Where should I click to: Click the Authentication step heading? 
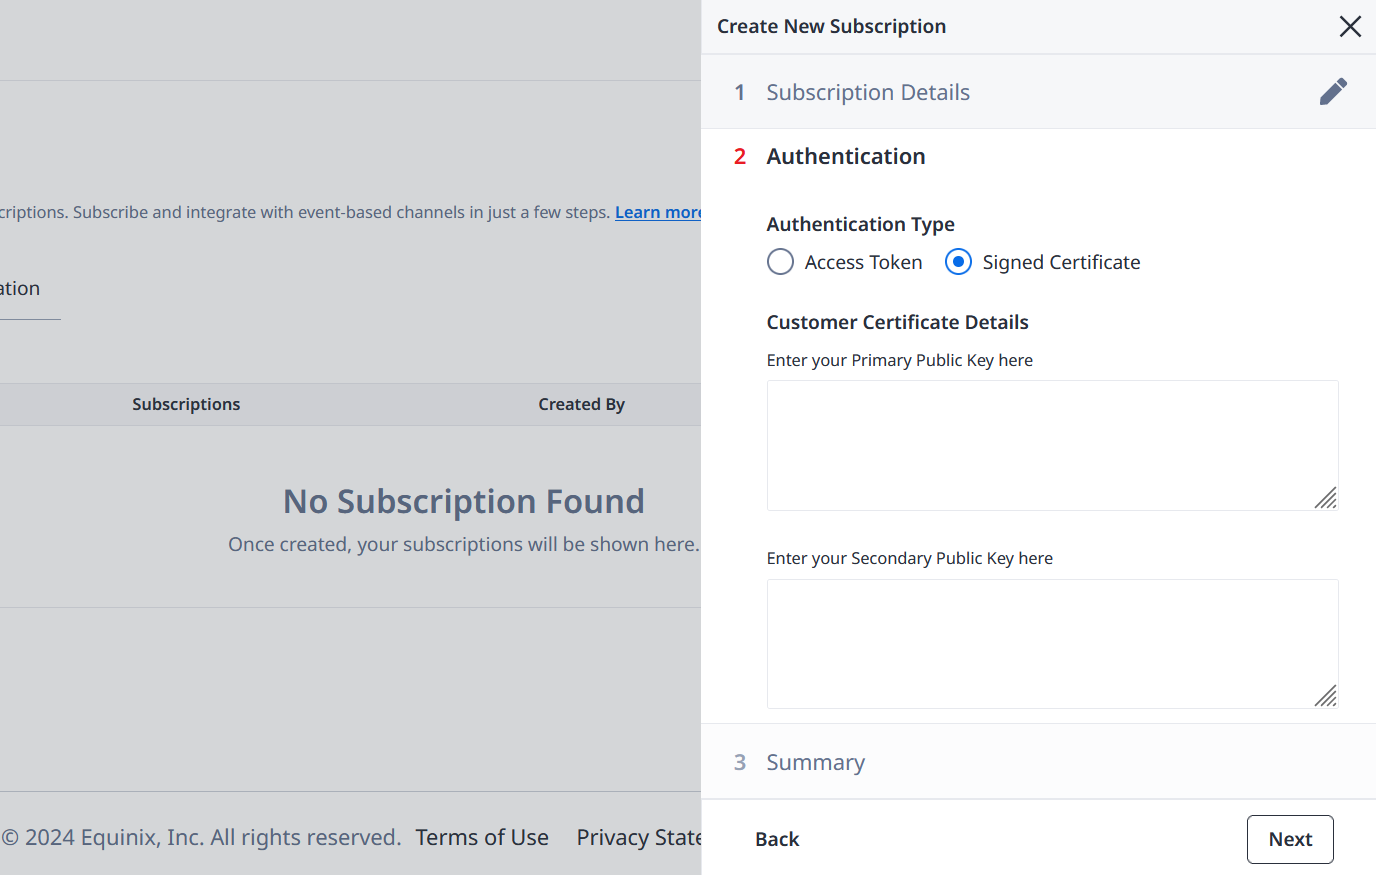(x=846, y=156)
